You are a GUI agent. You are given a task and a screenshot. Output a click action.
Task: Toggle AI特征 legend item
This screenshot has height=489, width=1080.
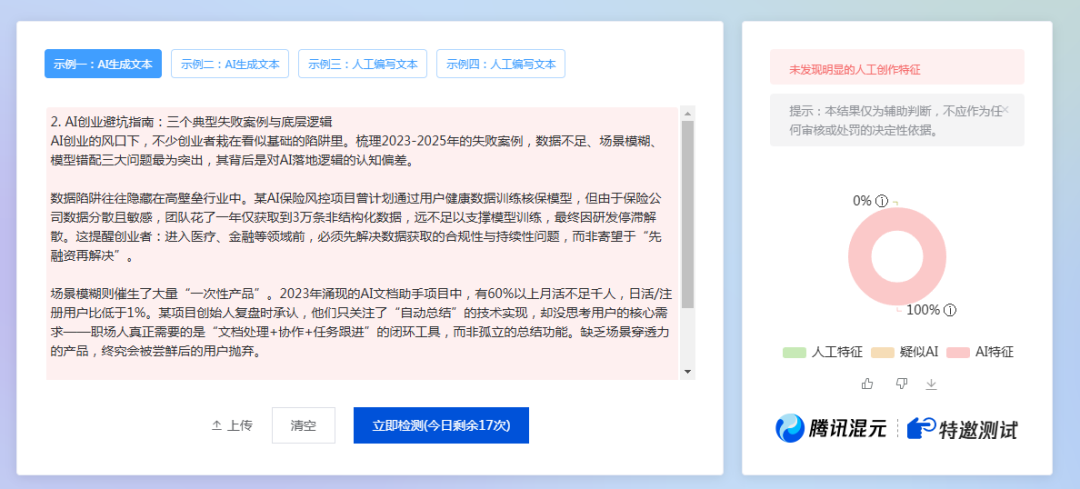[981, 352]
